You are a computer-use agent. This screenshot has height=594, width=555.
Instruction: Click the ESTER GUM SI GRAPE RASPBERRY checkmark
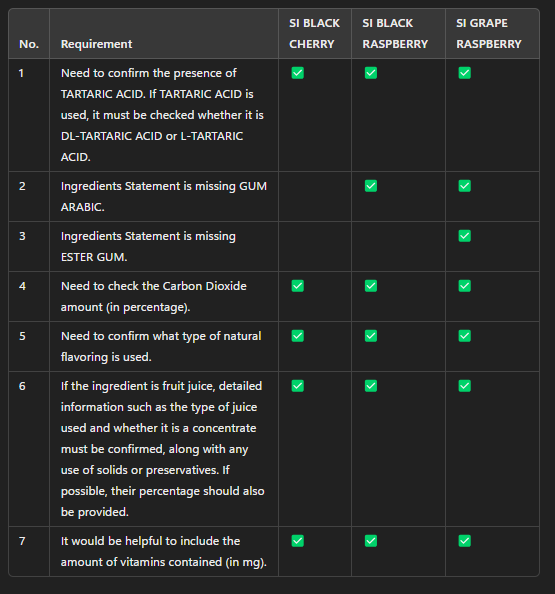coord(464,236)
